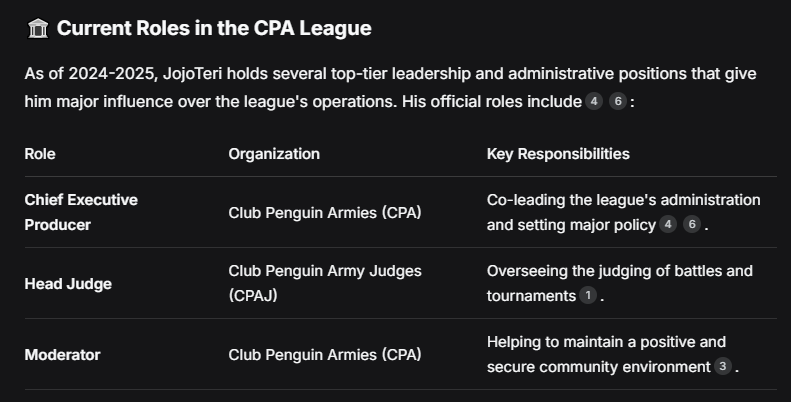The image size is (791, 402).
Task: Click the "Co-leading the league's administration" text
Action: pyautogui.click(x=623, y=200)
